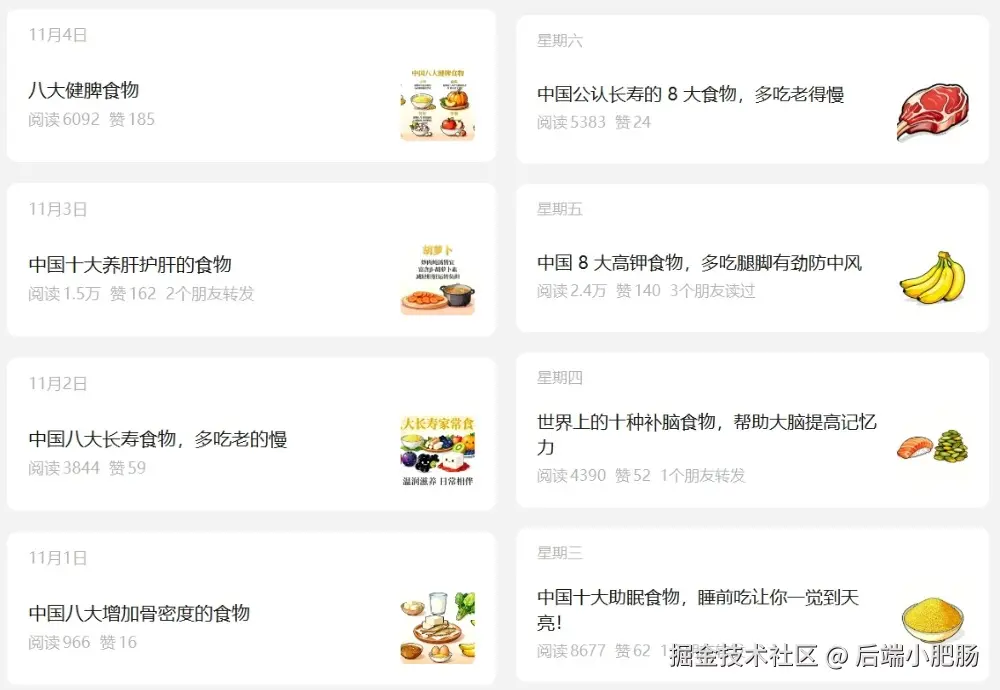1000x690 pixels.
Task: Click the 八大健脾食物 cover thumbnail
Action: (438, 104)
